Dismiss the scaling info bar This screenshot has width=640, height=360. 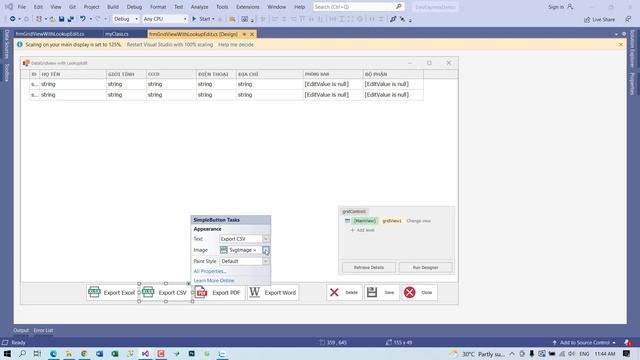621,44
